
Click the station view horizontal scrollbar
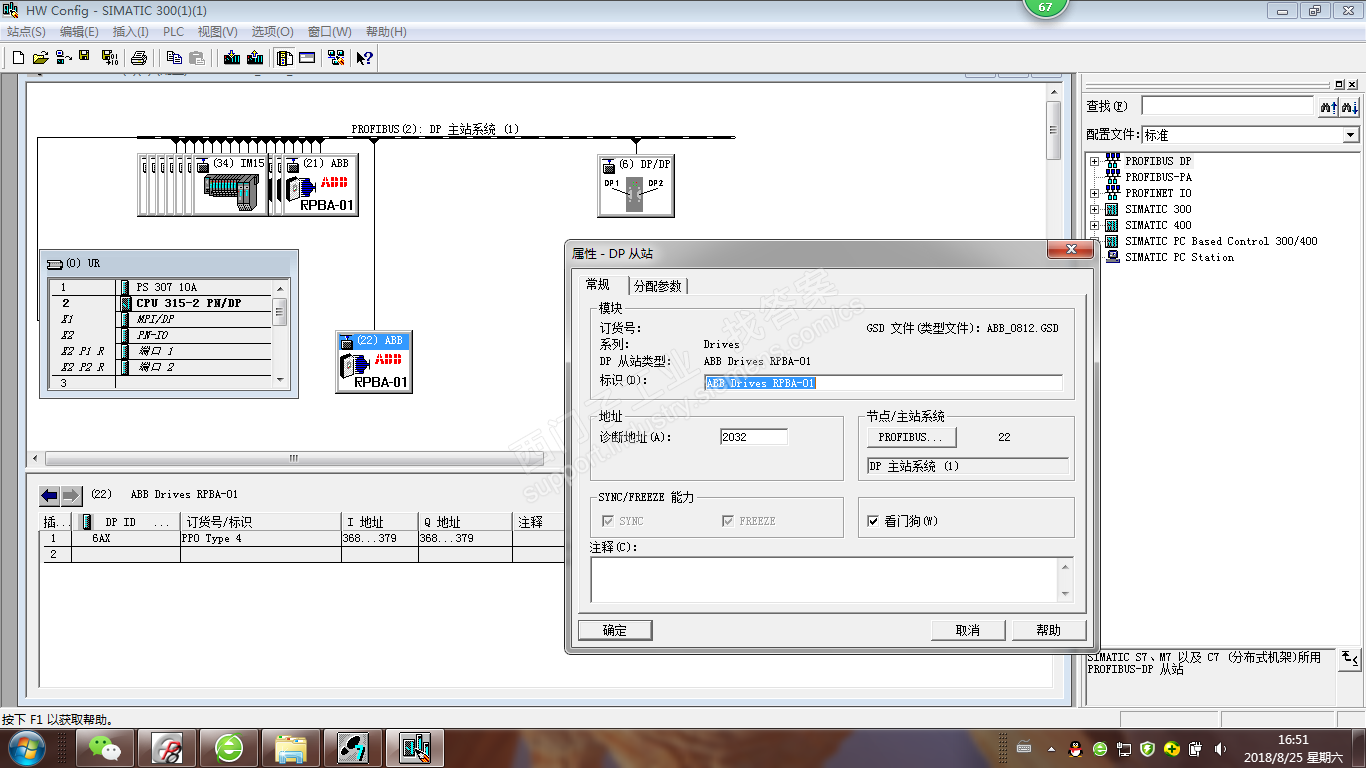tap(294, 458)
